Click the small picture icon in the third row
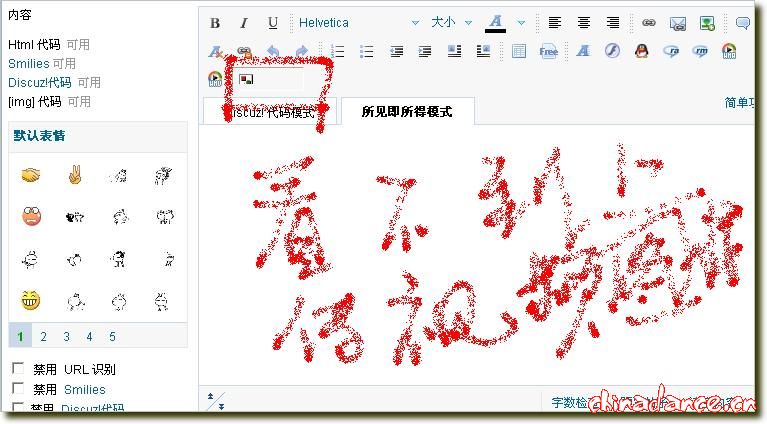This screenshot has width=767, height=424. (246, 79)
